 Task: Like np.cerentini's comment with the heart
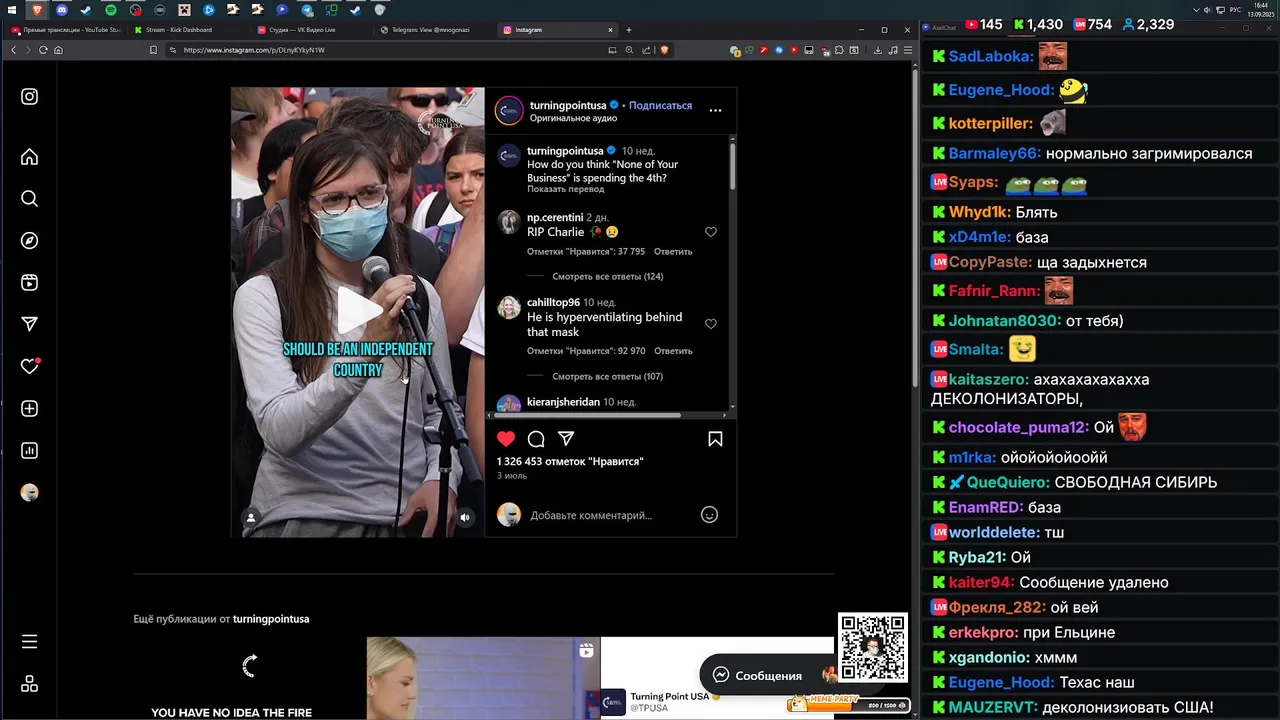point(711,232)
